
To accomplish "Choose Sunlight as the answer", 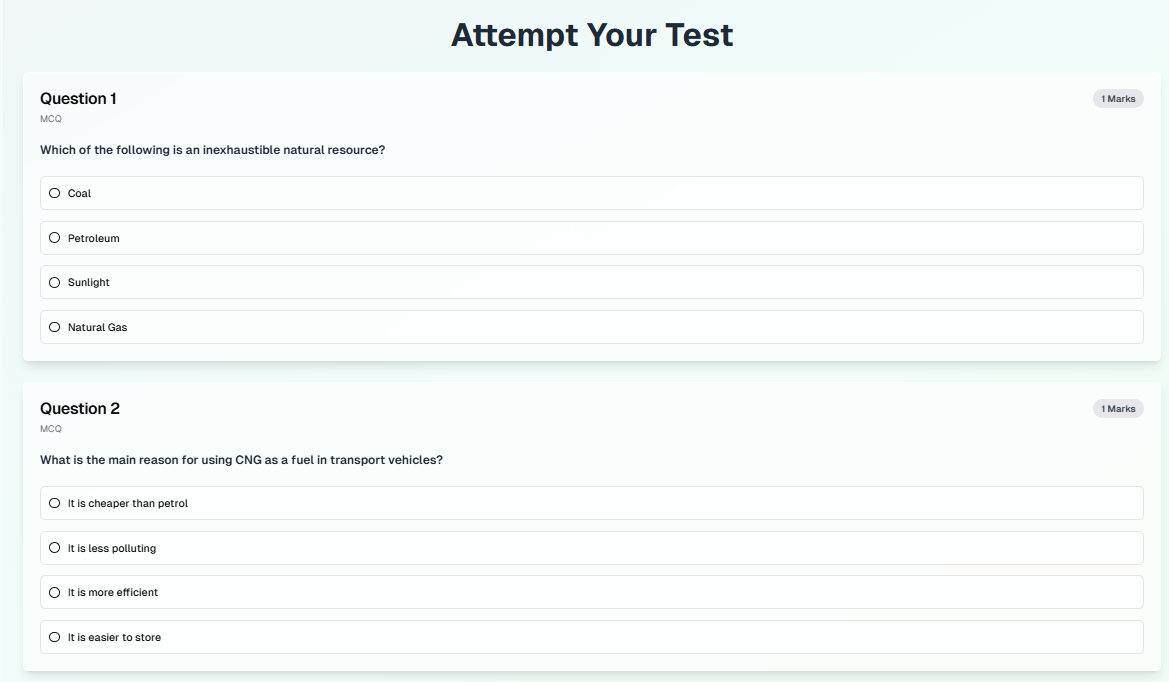I will click(54, 282).
